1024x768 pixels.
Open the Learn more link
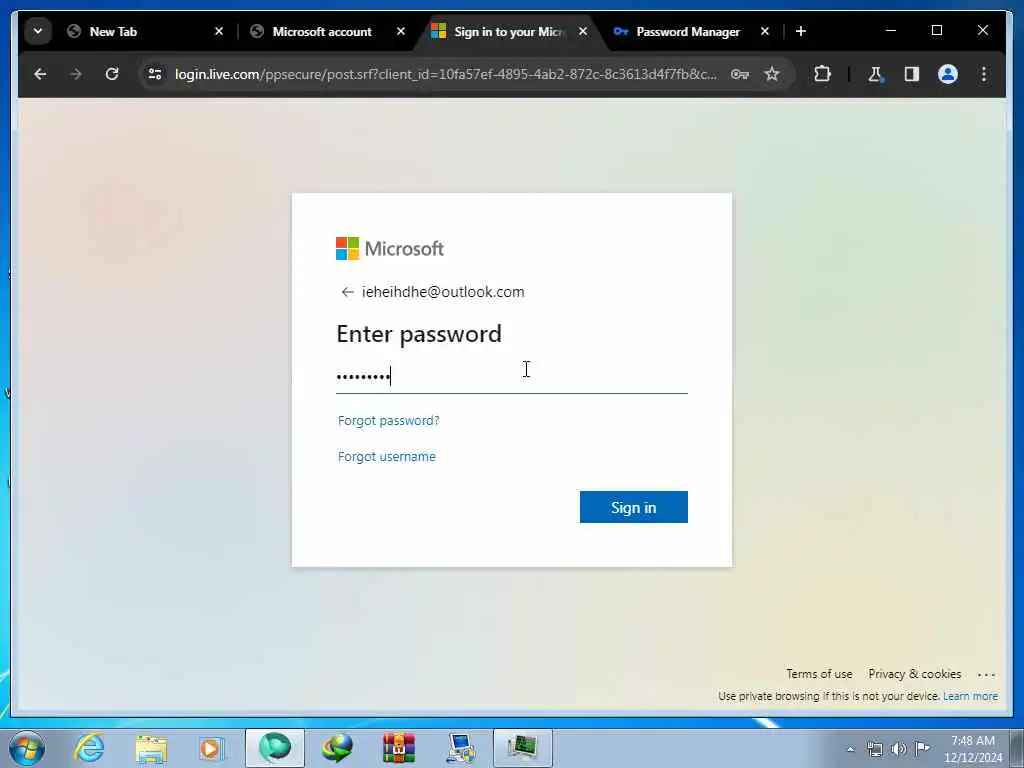[970, 696]
